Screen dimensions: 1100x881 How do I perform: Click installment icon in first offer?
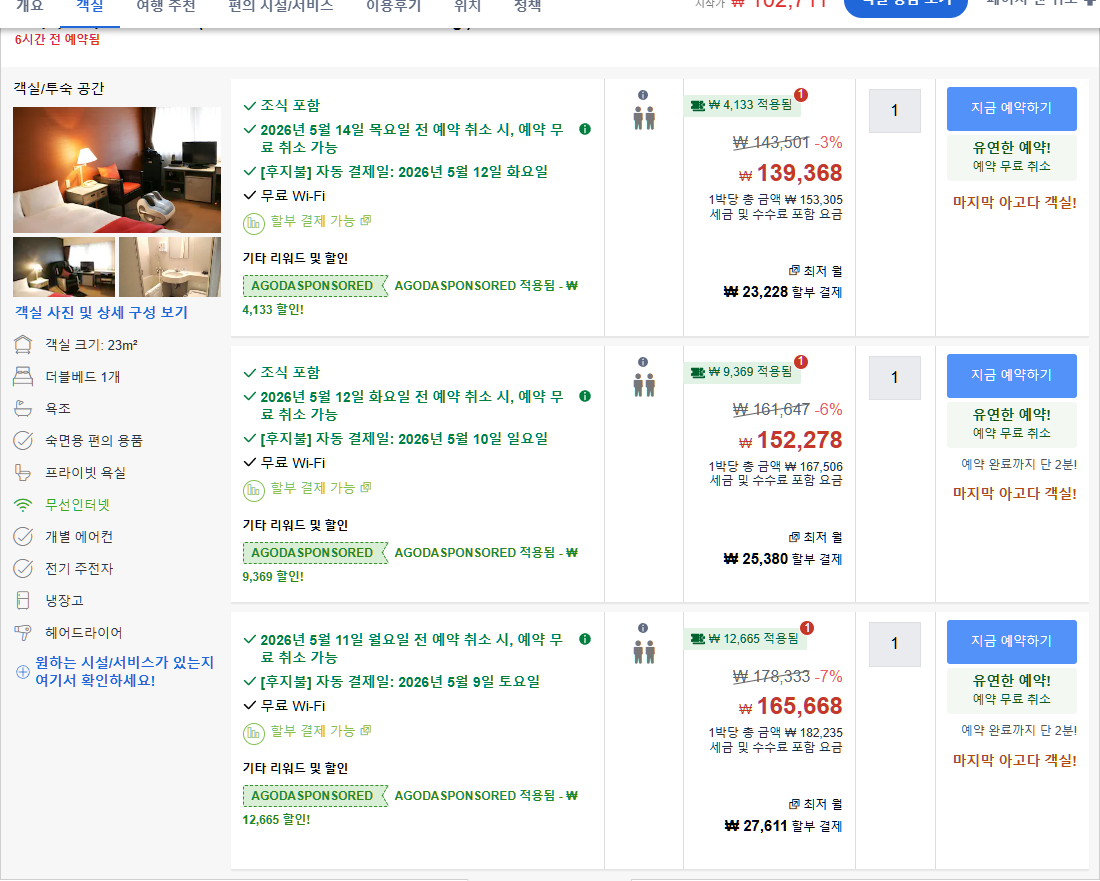253,224
